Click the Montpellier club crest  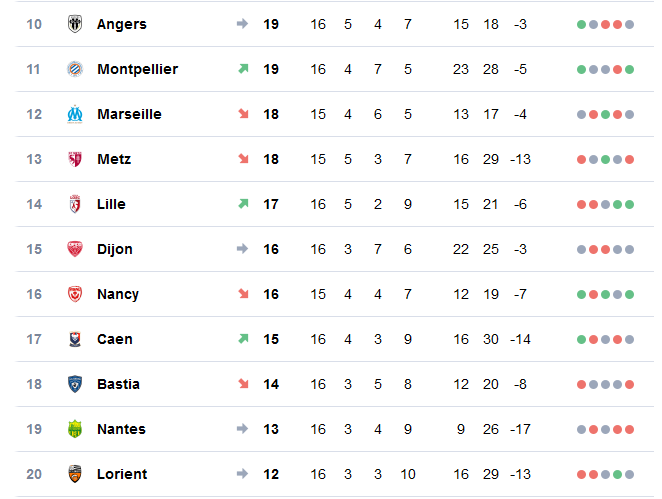pyautogui.click(x=75, y=69)
